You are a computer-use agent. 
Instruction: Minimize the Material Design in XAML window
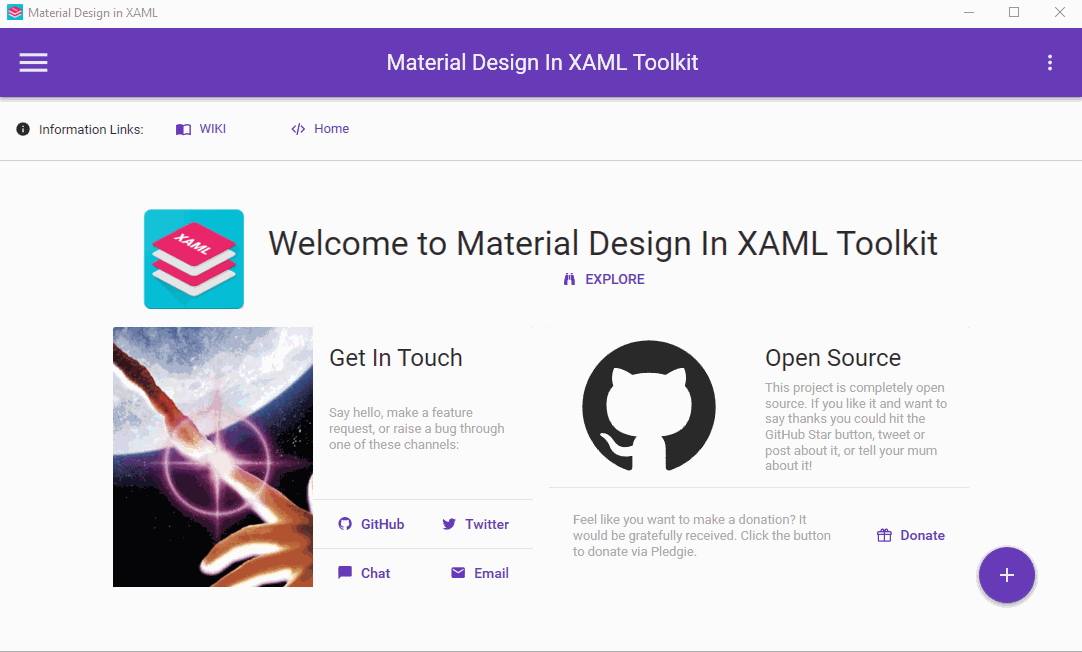click(x=969, y=12)
